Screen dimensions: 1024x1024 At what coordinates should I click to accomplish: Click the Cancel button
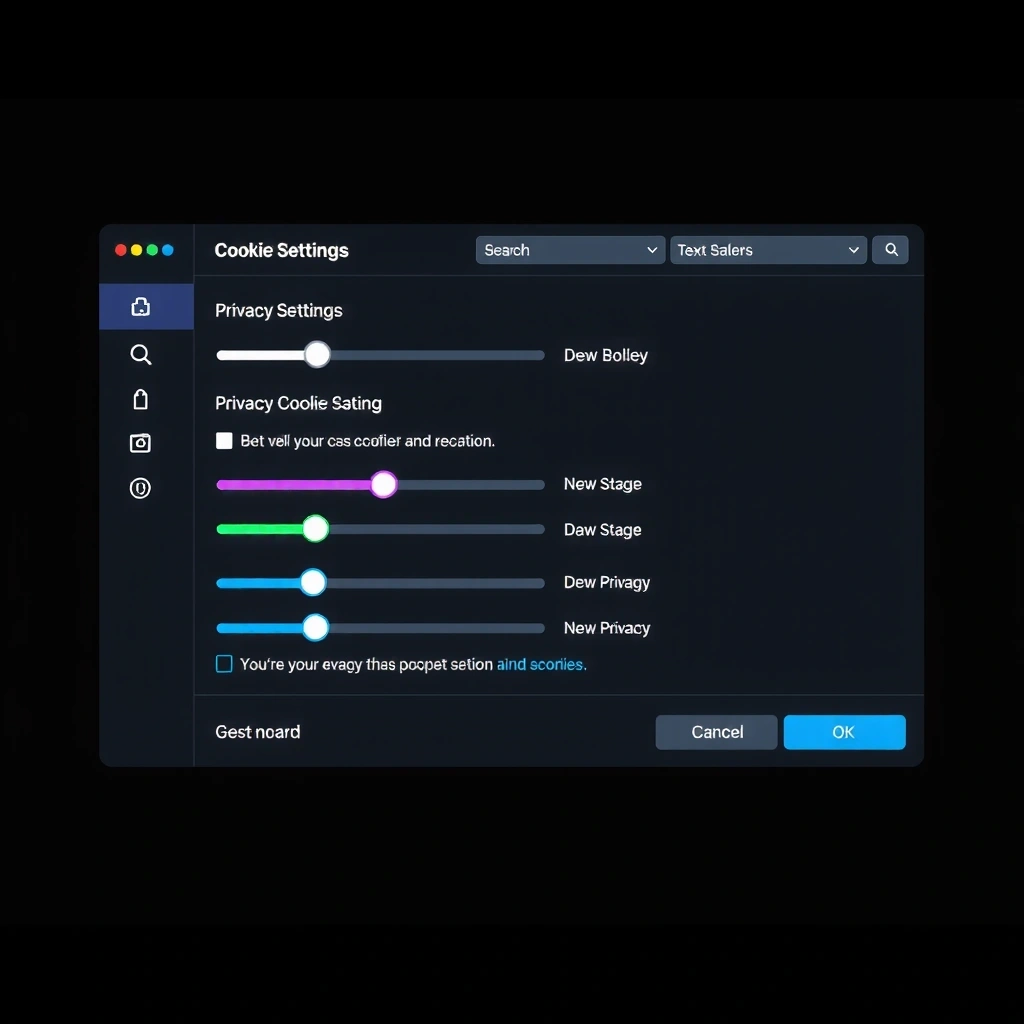click(716, 732)
